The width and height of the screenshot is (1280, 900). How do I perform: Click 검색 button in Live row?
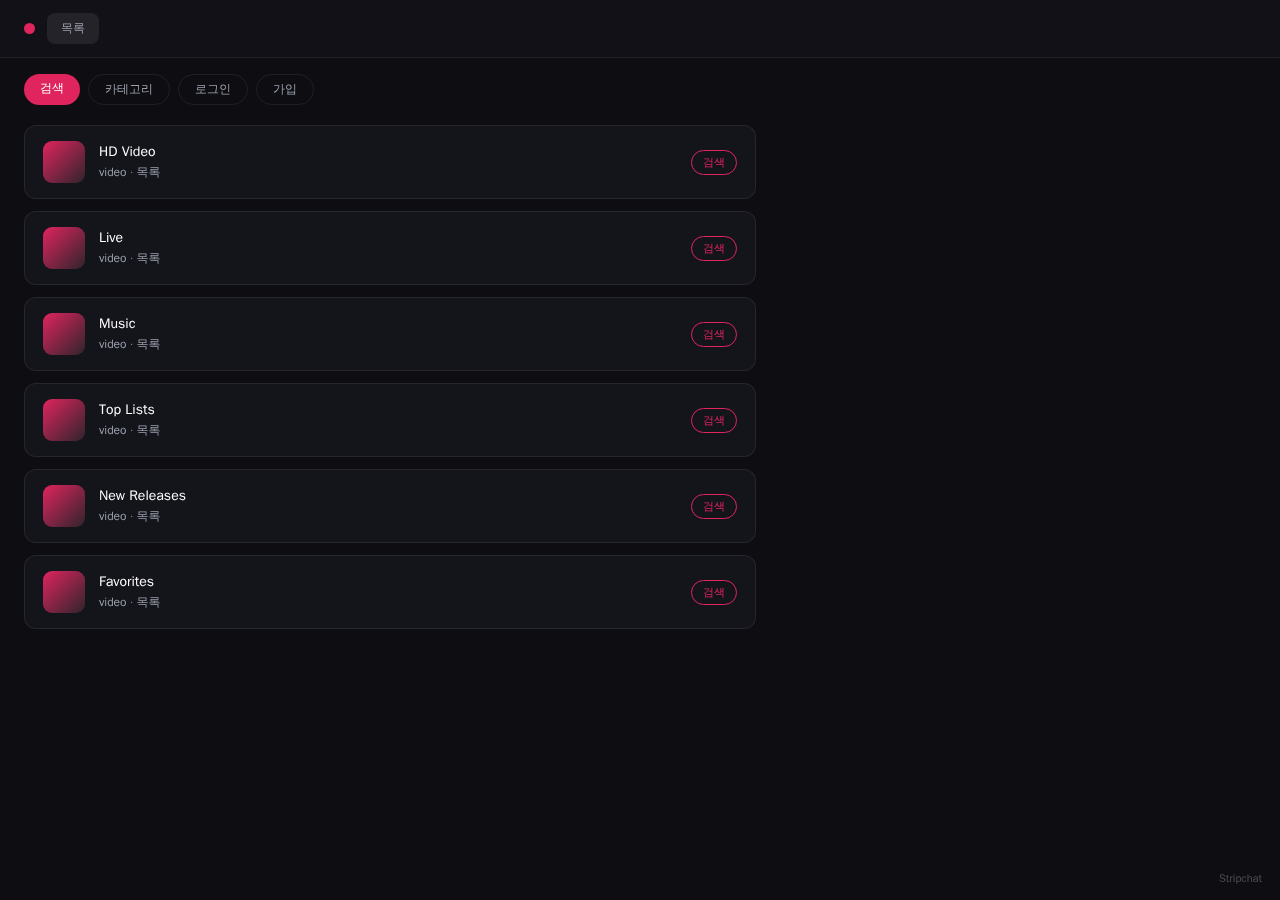coord(714,248)
